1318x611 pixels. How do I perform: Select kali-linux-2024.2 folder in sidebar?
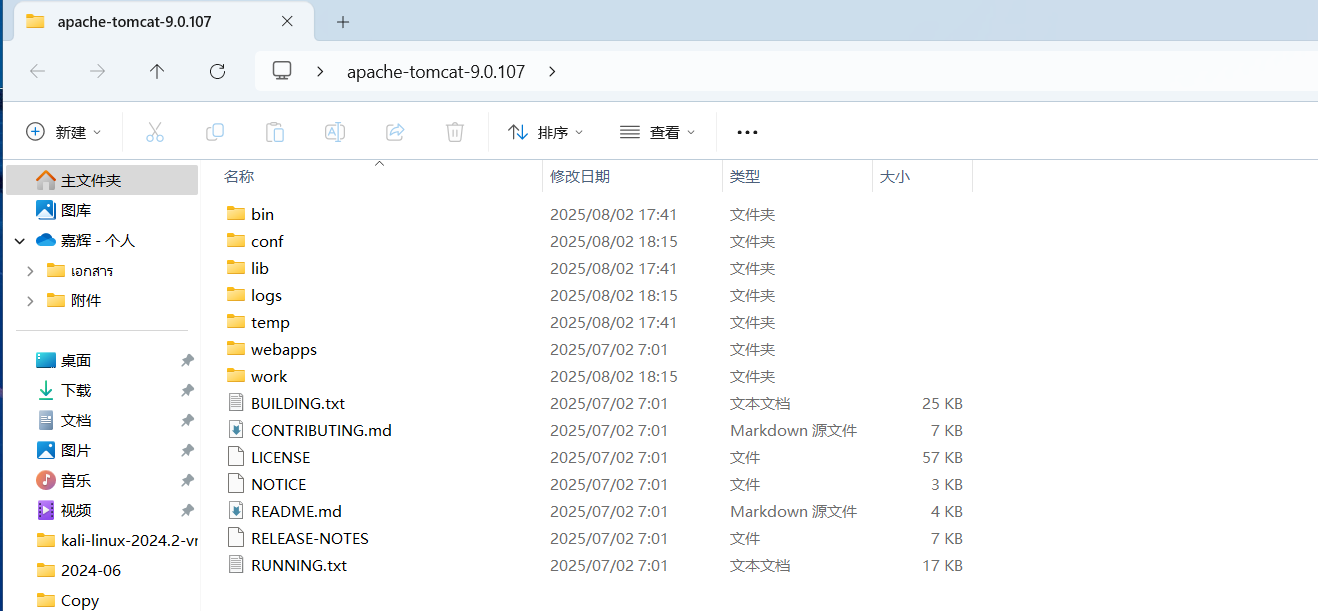click(x=117, y=540)
